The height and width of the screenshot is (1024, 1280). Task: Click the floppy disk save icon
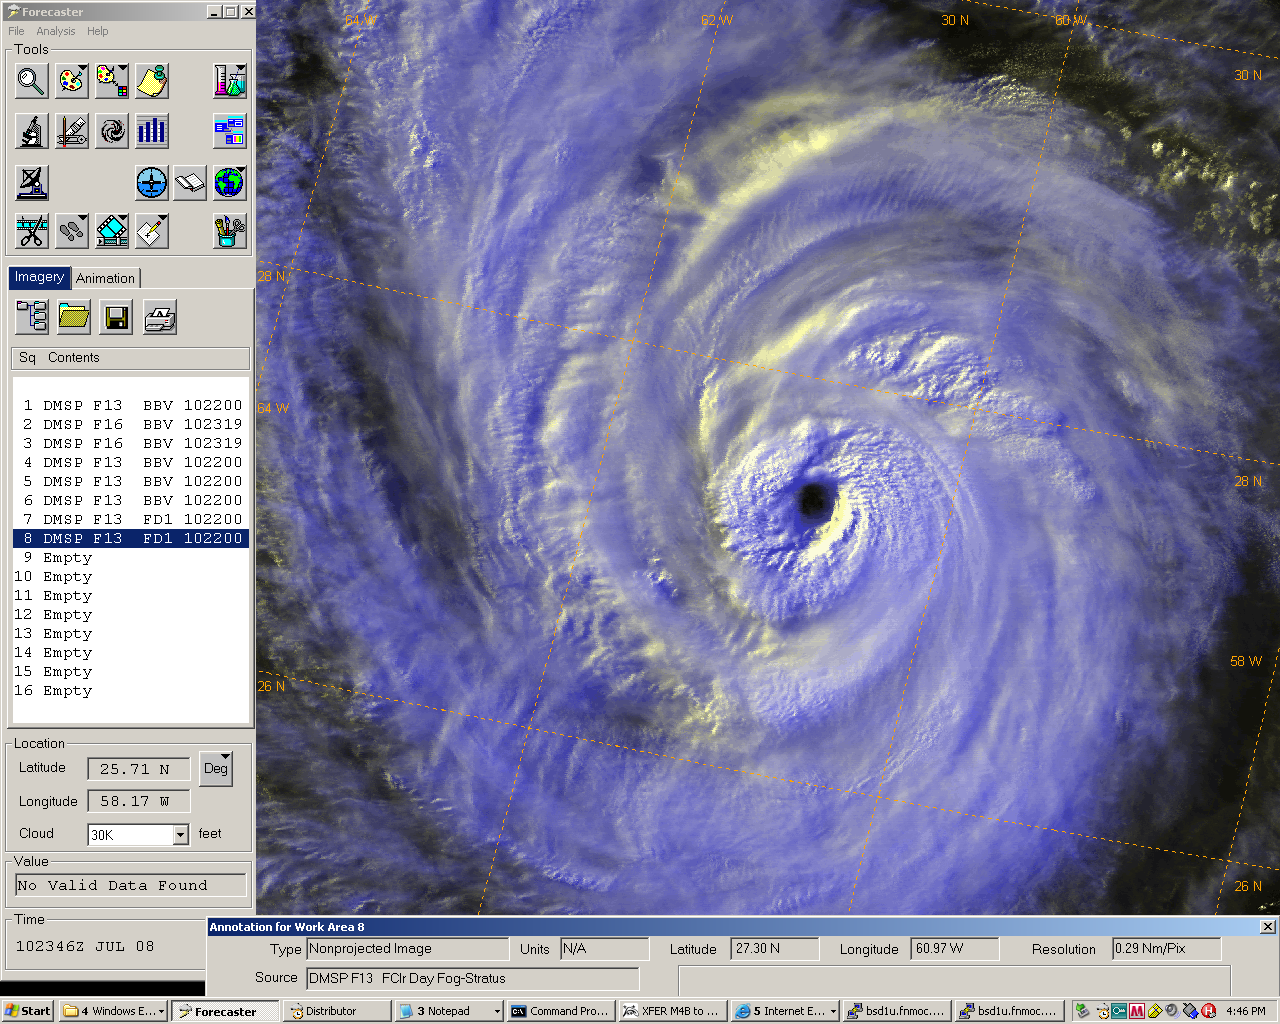(x=116, y=318)
